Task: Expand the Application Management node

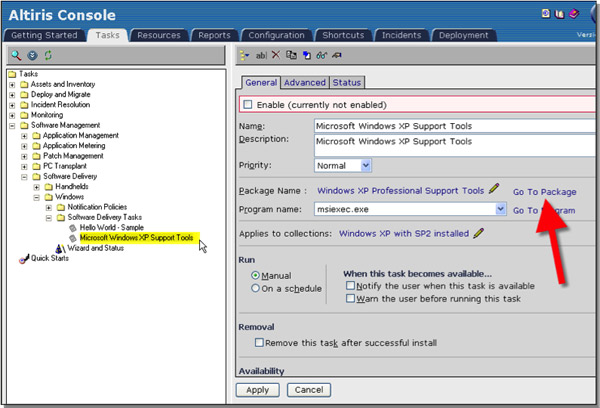Action: (24, 136)
